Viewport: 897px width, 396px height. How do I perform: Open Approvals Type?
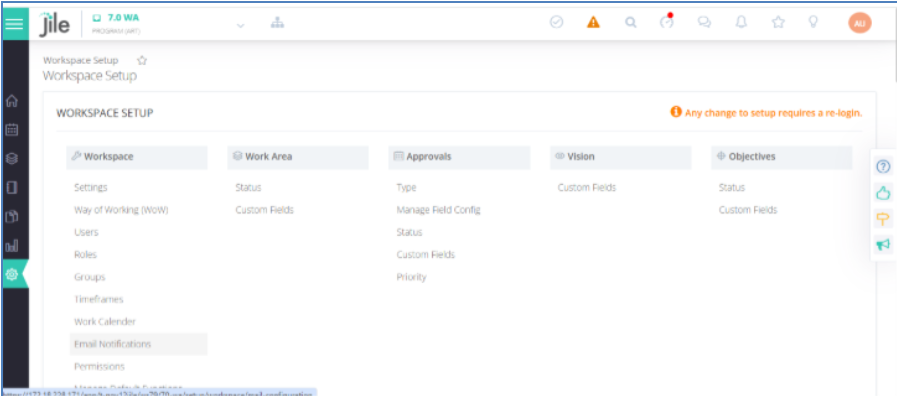pos(406,188)
